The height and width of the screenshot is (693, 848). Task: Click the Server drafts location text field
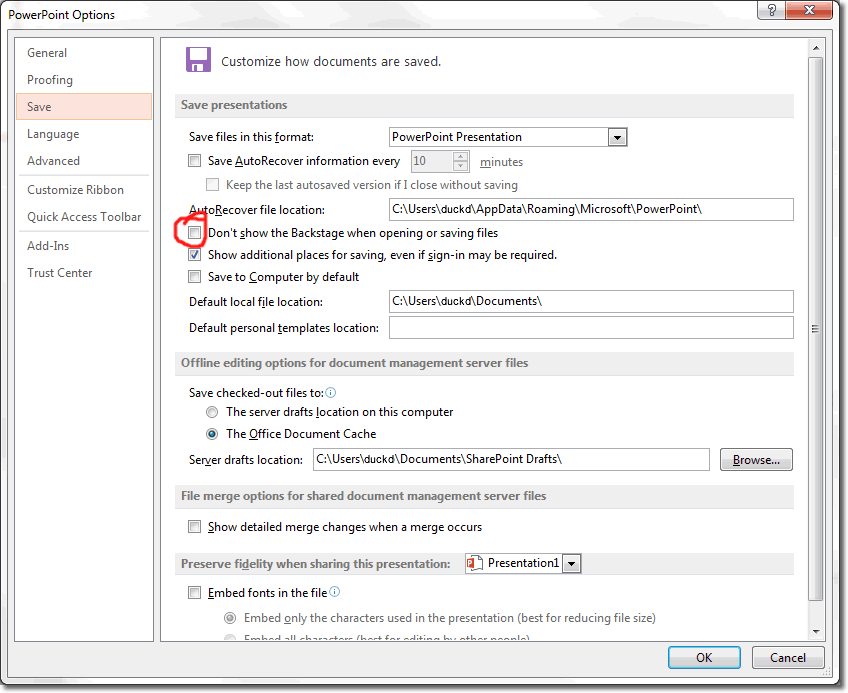pos(511,459)
